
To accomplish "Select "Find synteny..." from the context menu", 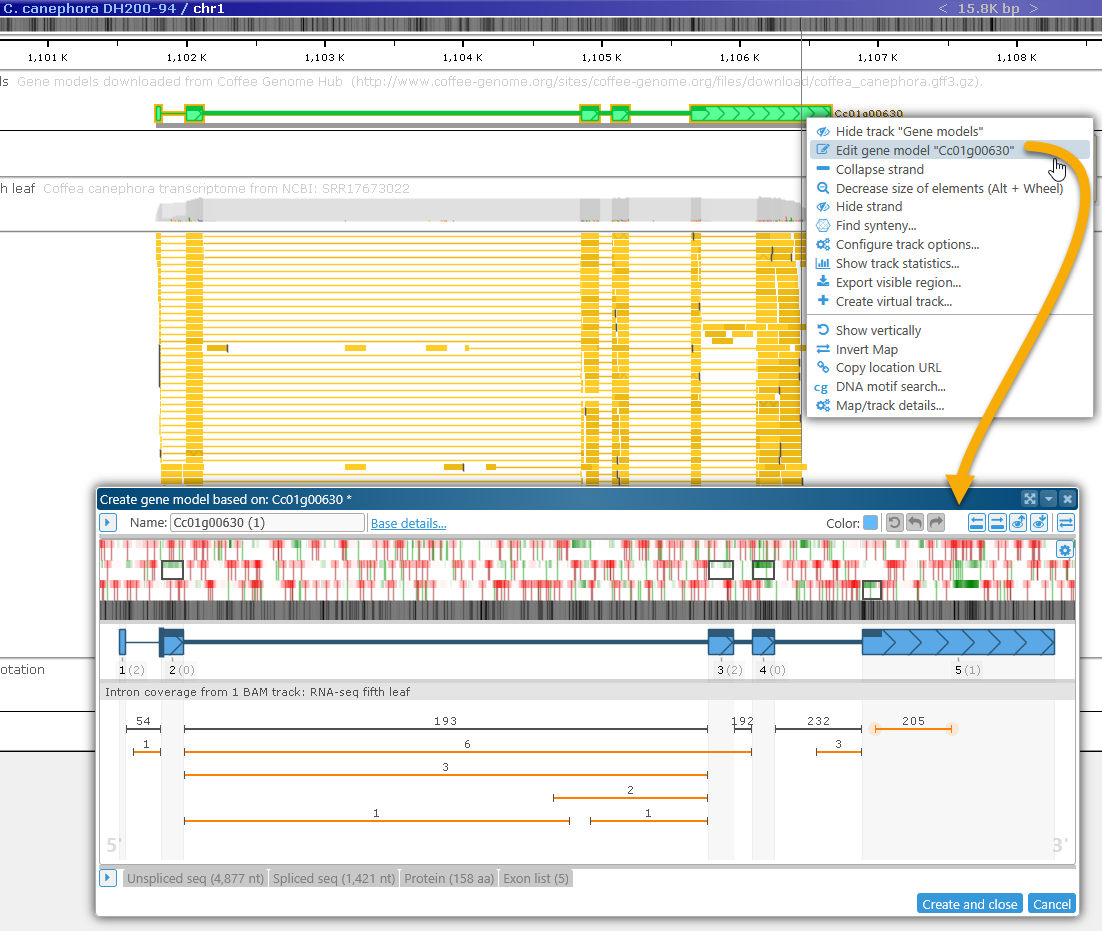I will point(875,226).
